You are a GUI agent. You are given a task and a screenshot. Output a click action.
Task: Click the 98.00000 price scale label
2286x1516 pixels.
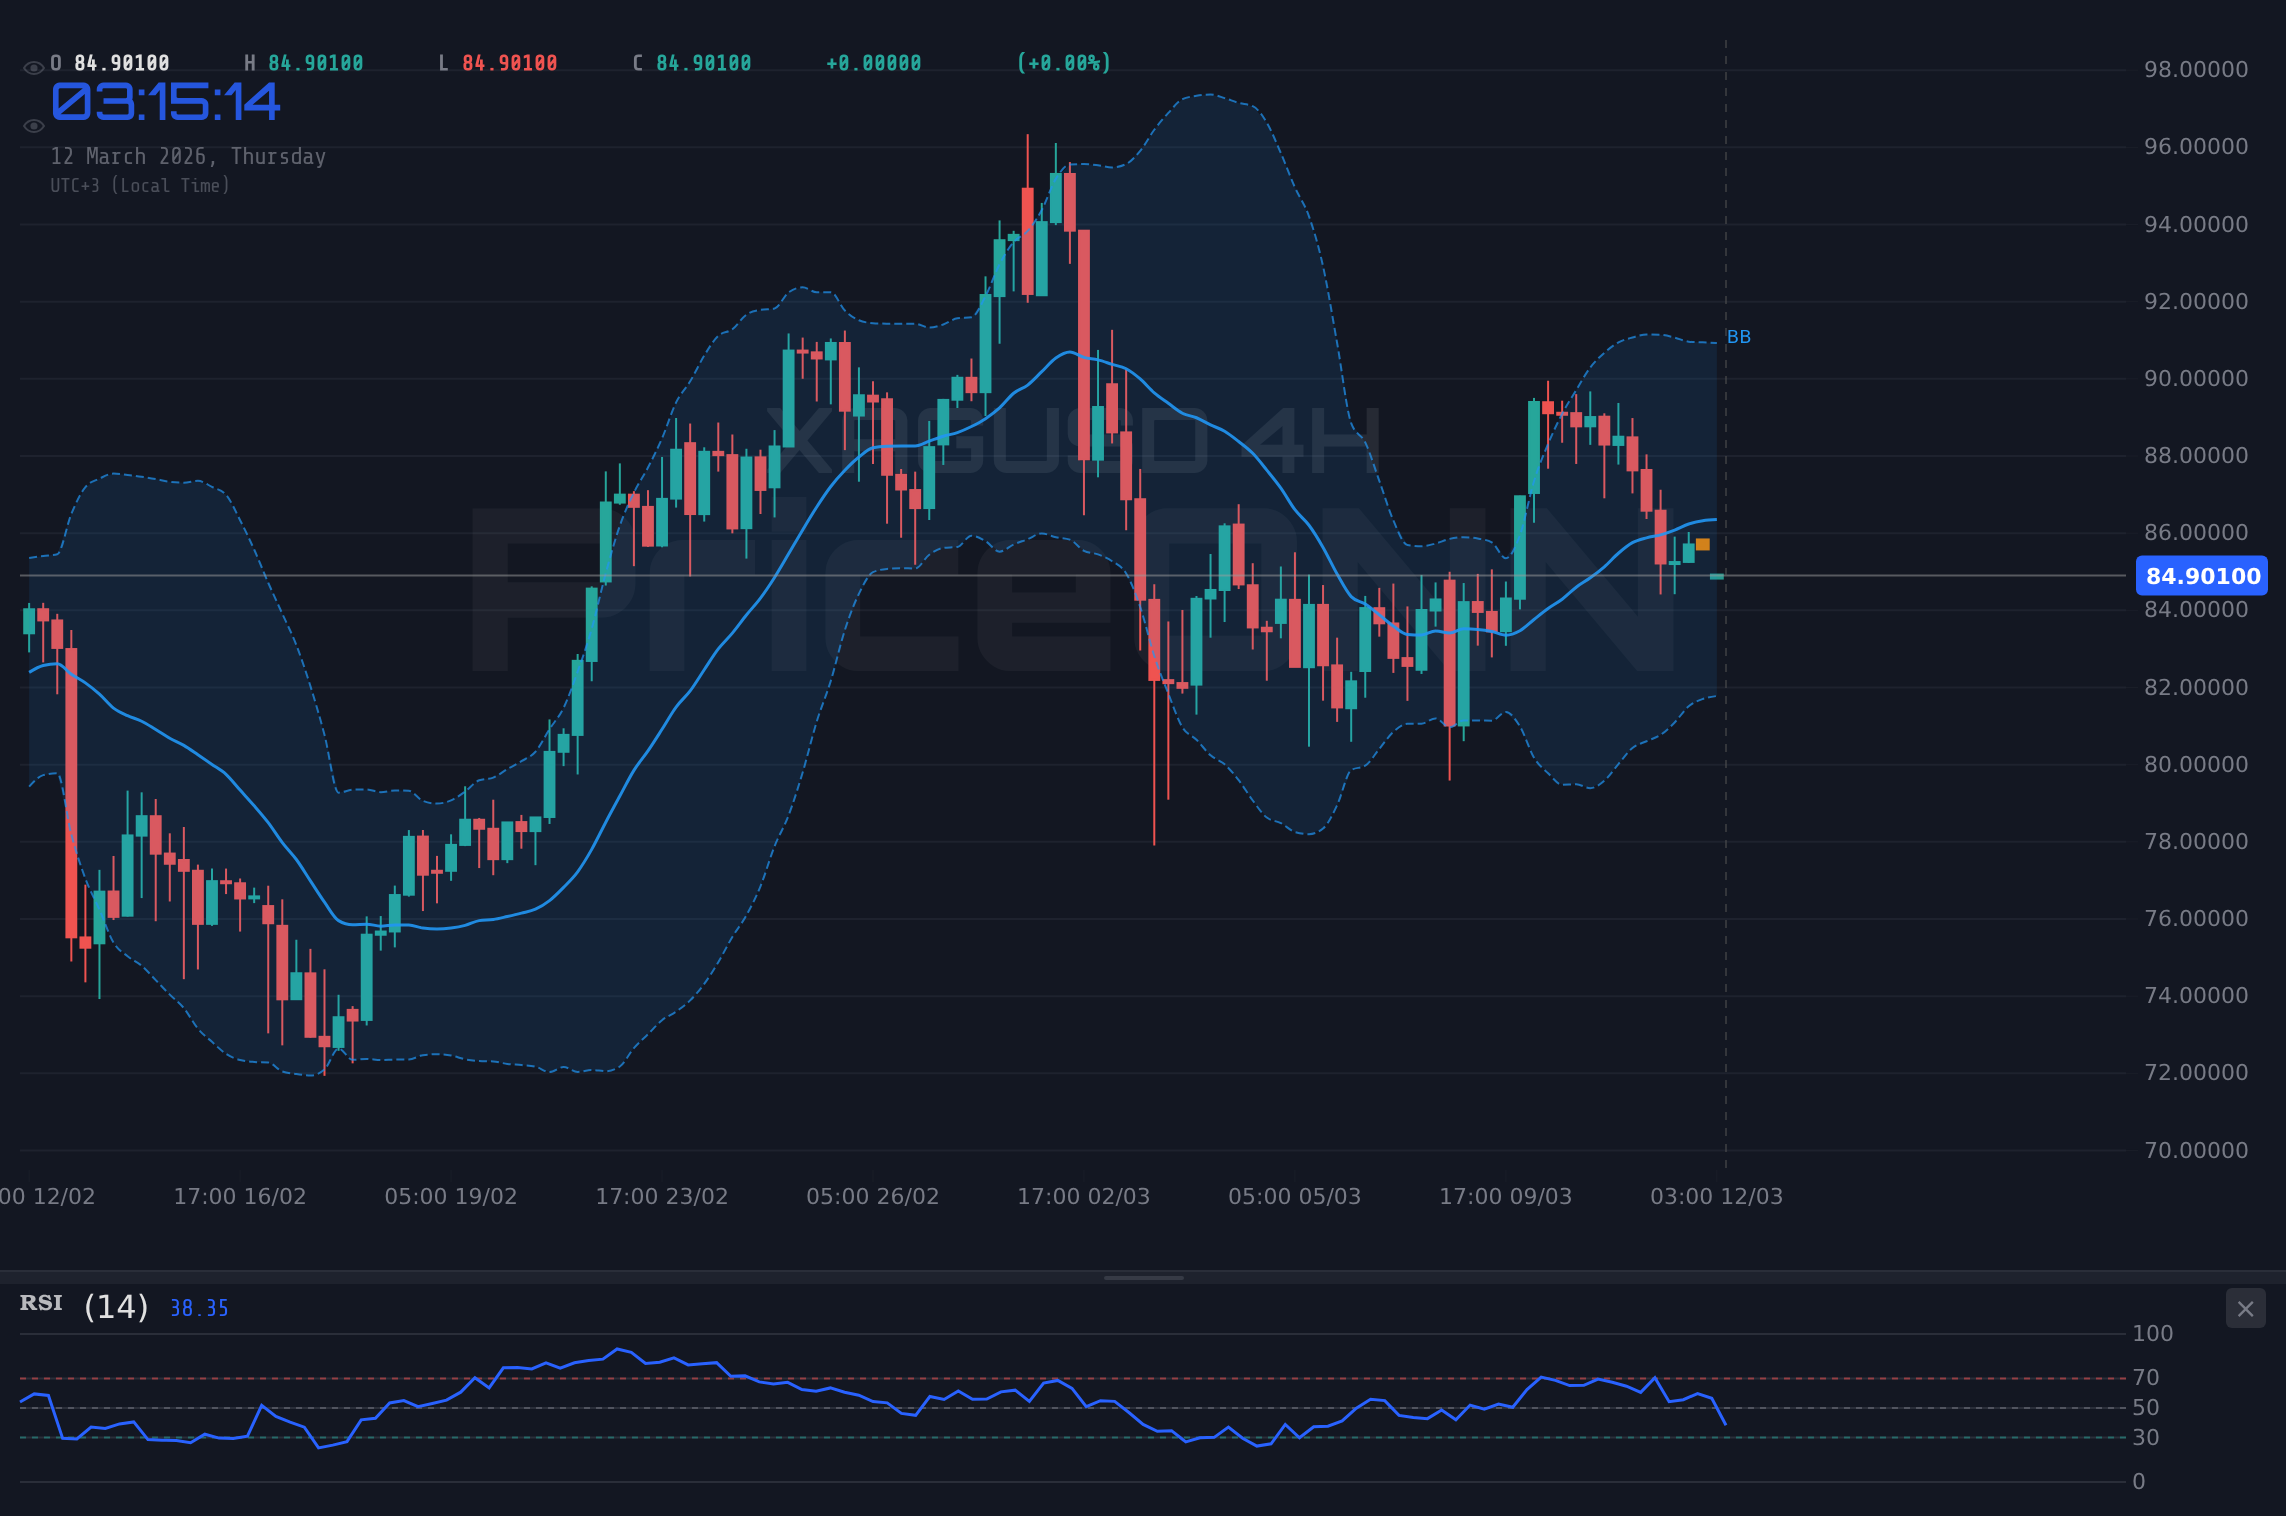2196,69
